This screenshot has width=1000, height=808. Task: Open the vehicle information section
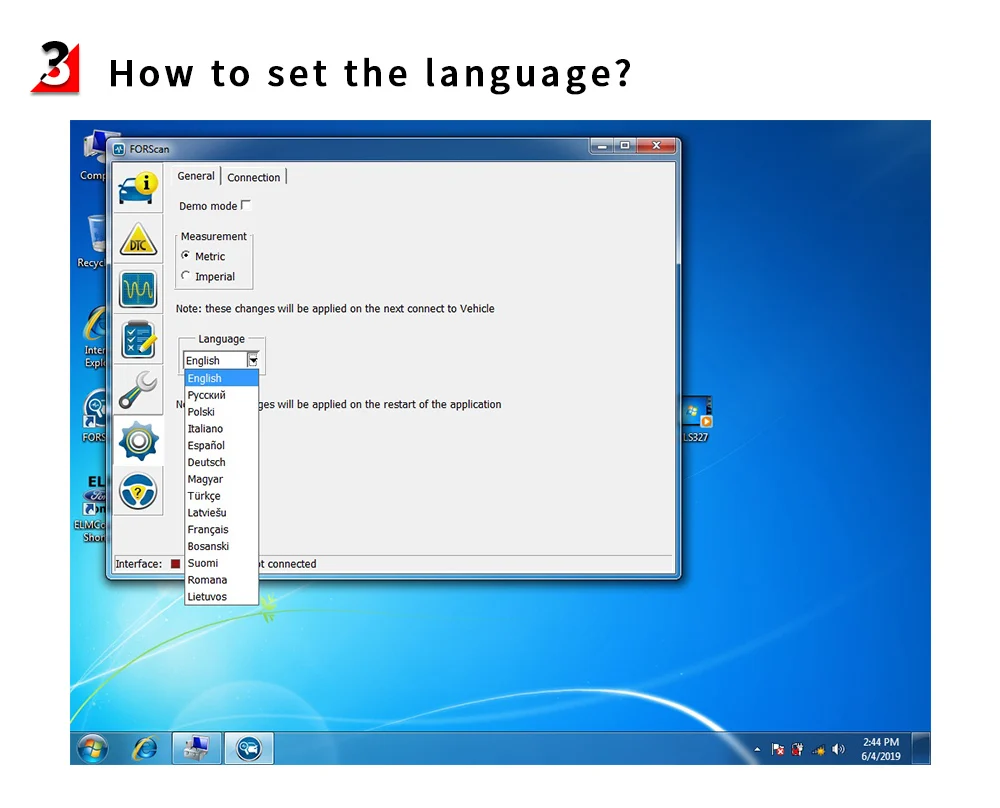(138, 189)
